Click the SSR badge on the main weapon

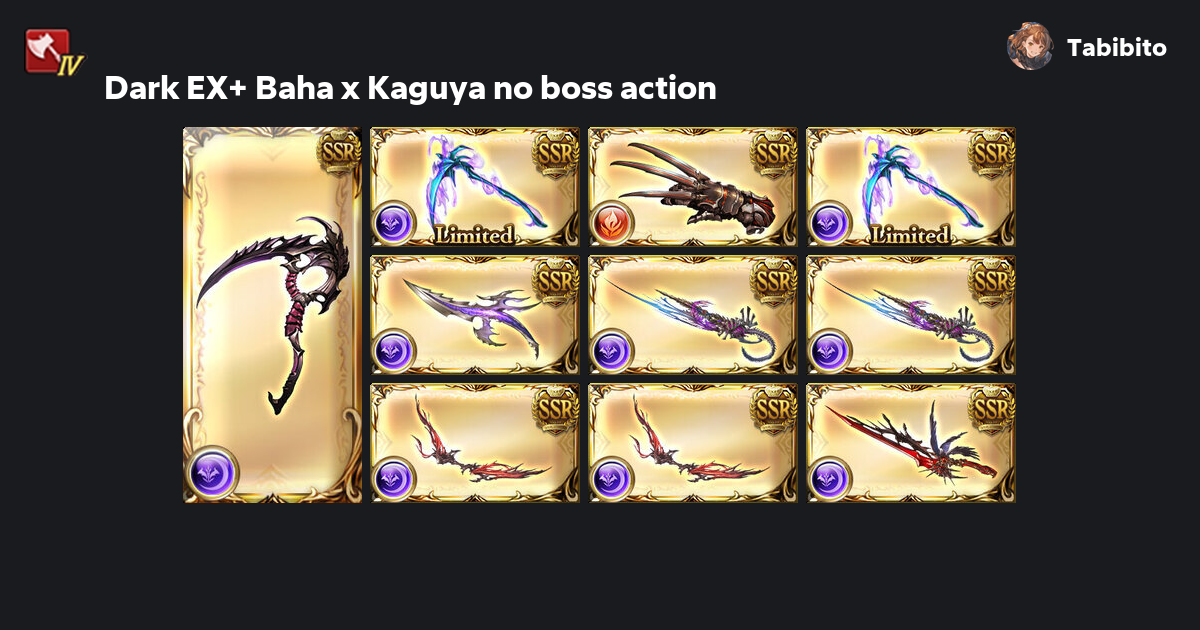pos(338,153)
